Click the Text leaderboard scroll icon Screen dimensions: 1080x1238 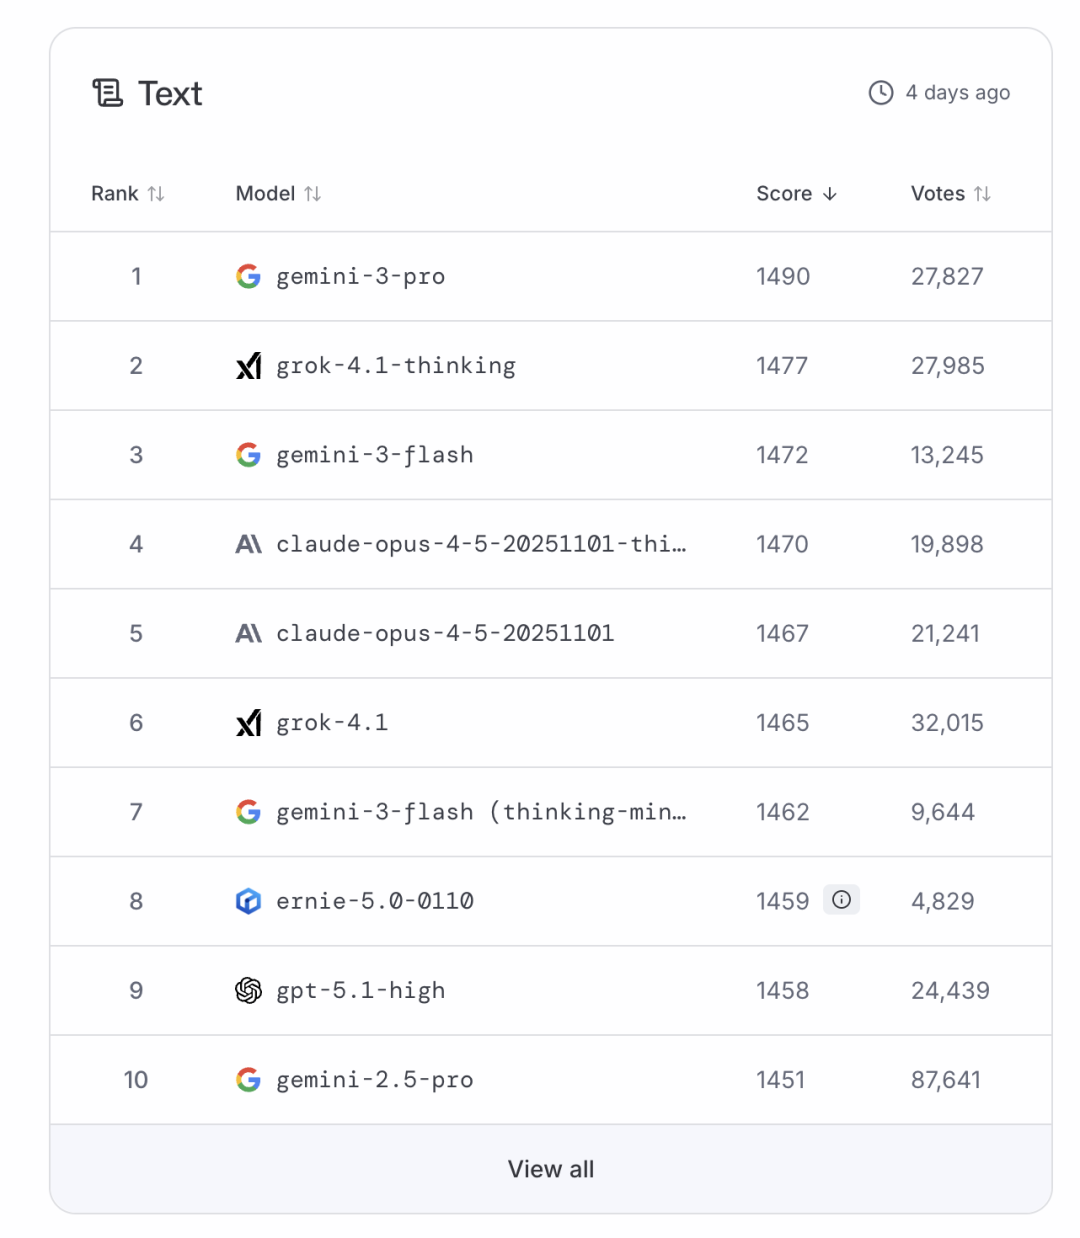pos(107,93)
